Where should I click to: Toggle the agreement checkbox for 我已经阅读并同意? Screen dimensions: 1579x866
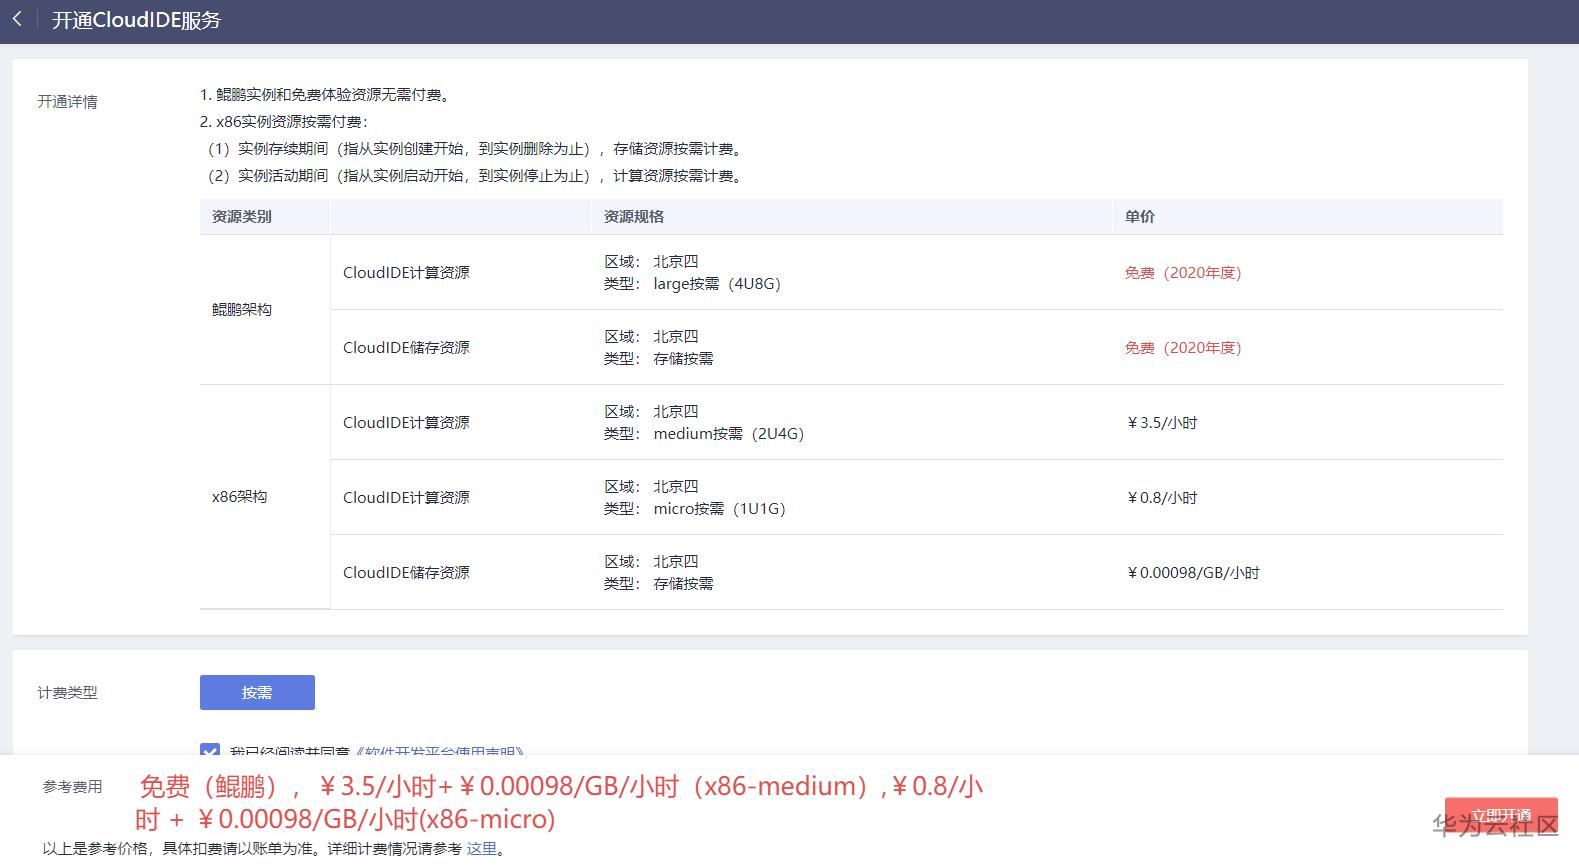coord(210,750)
